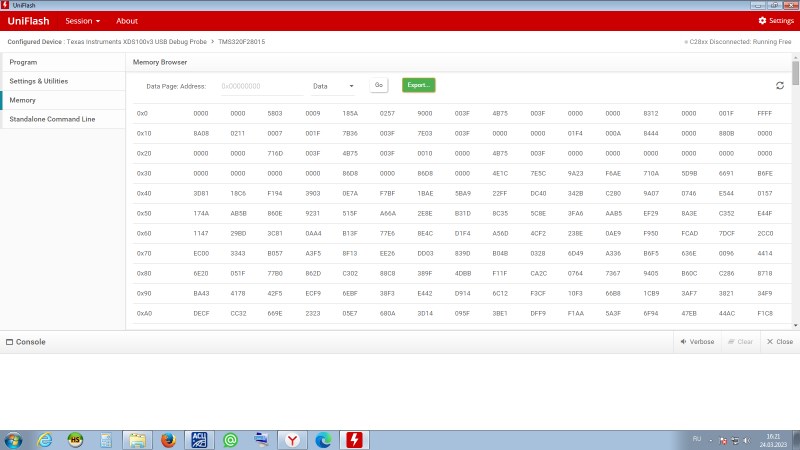
Task: Select the Program tab in sidebar
Action: (x=23, y=62)
